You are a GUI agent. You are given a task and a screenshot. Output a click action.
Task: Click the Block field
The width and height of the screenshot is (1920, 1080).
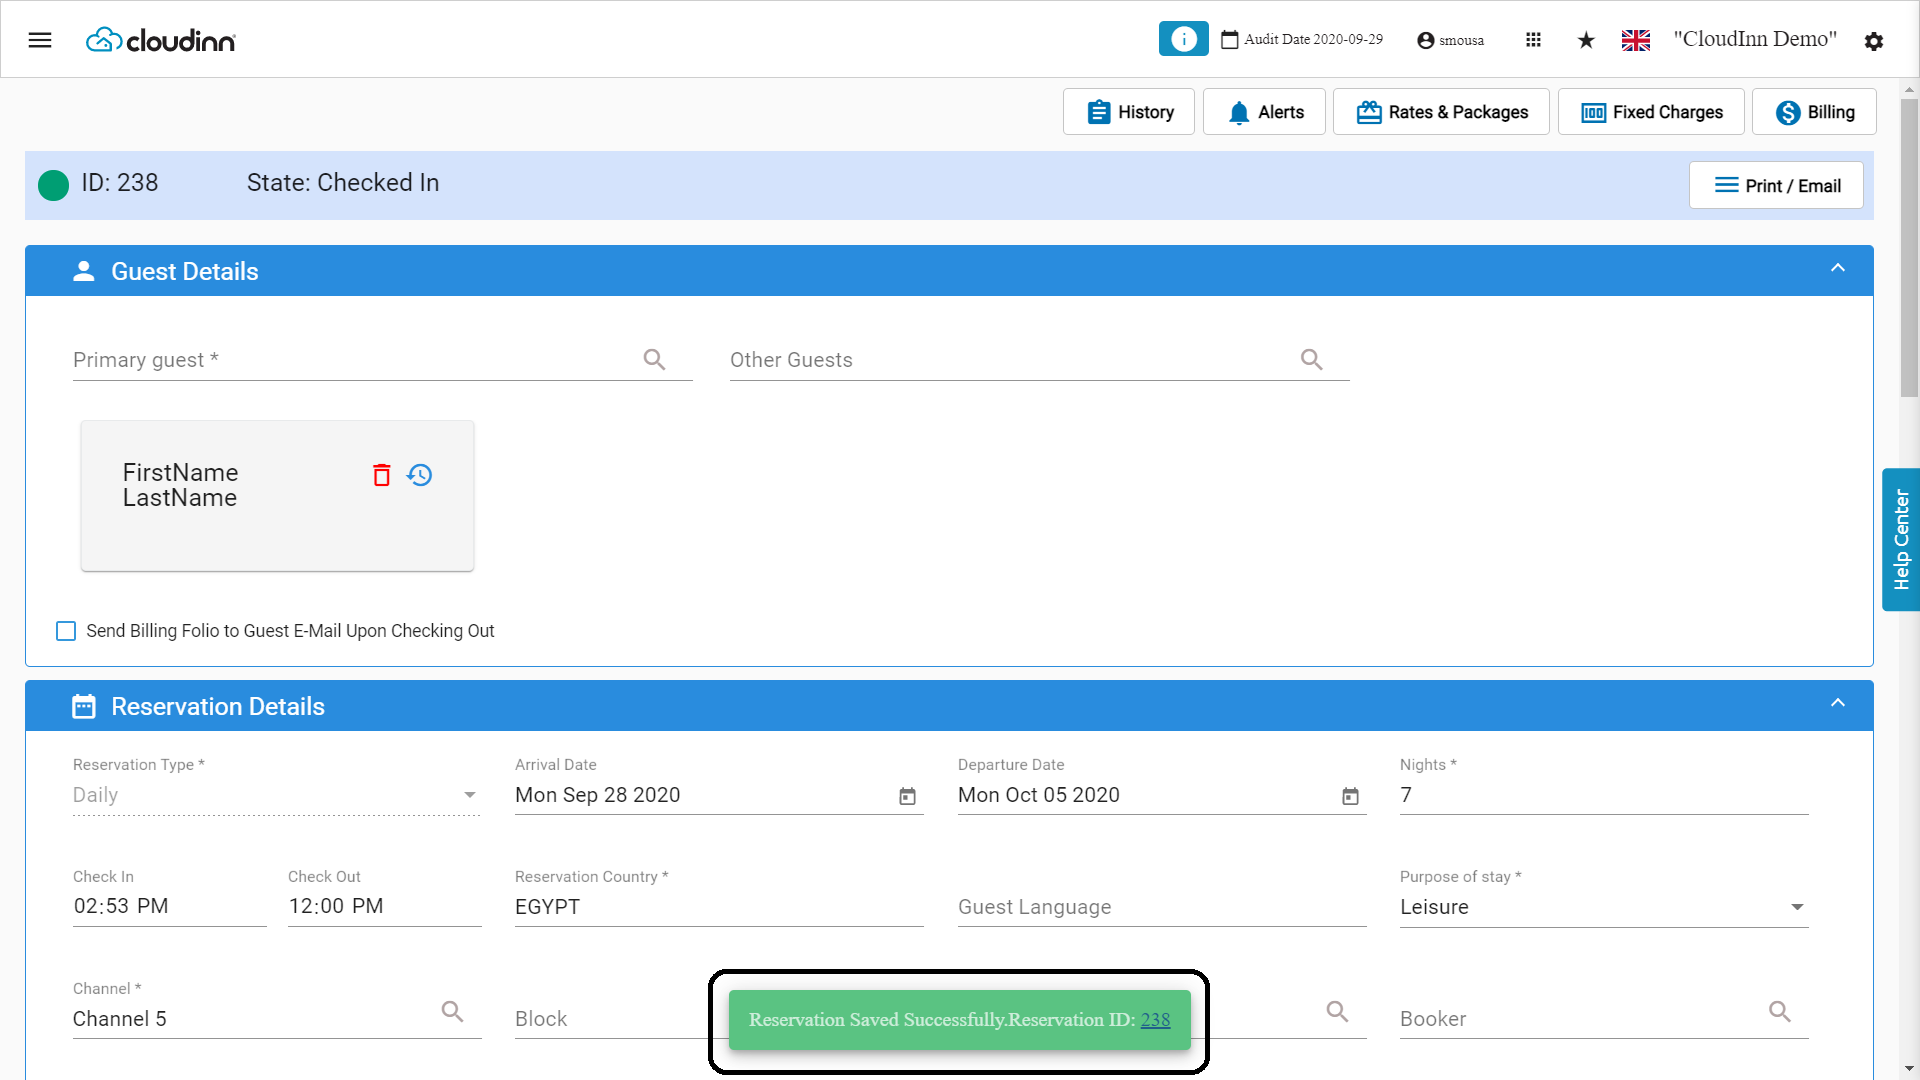[x=610, y=1019]
